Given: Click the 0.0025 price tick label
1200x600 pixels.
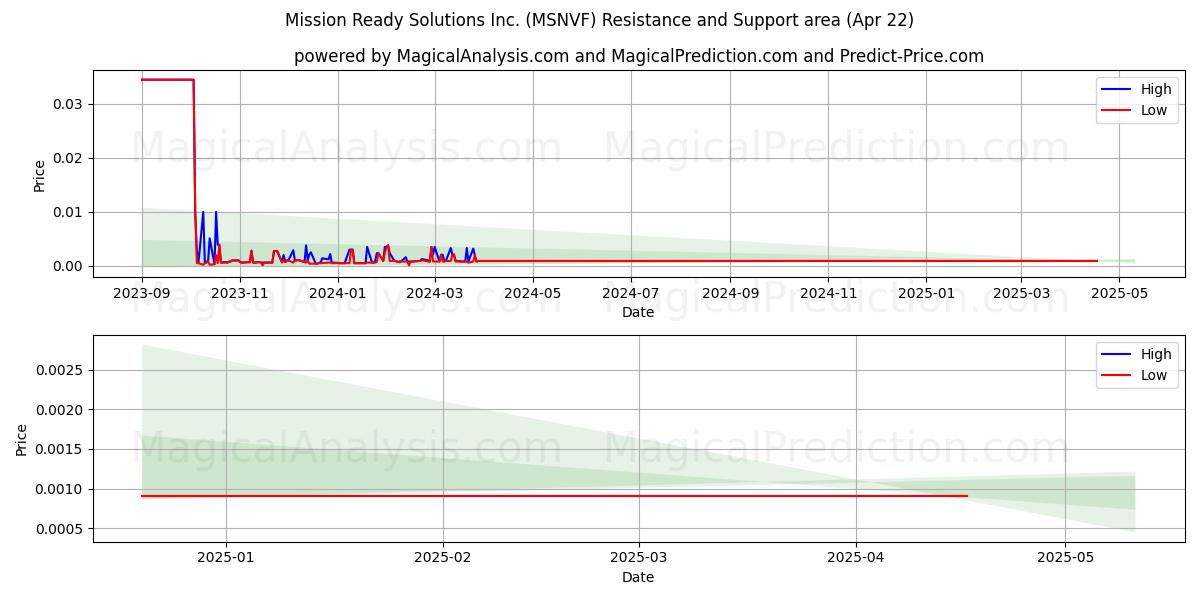Looking at the screenshot, I should [x=61, y=370].
